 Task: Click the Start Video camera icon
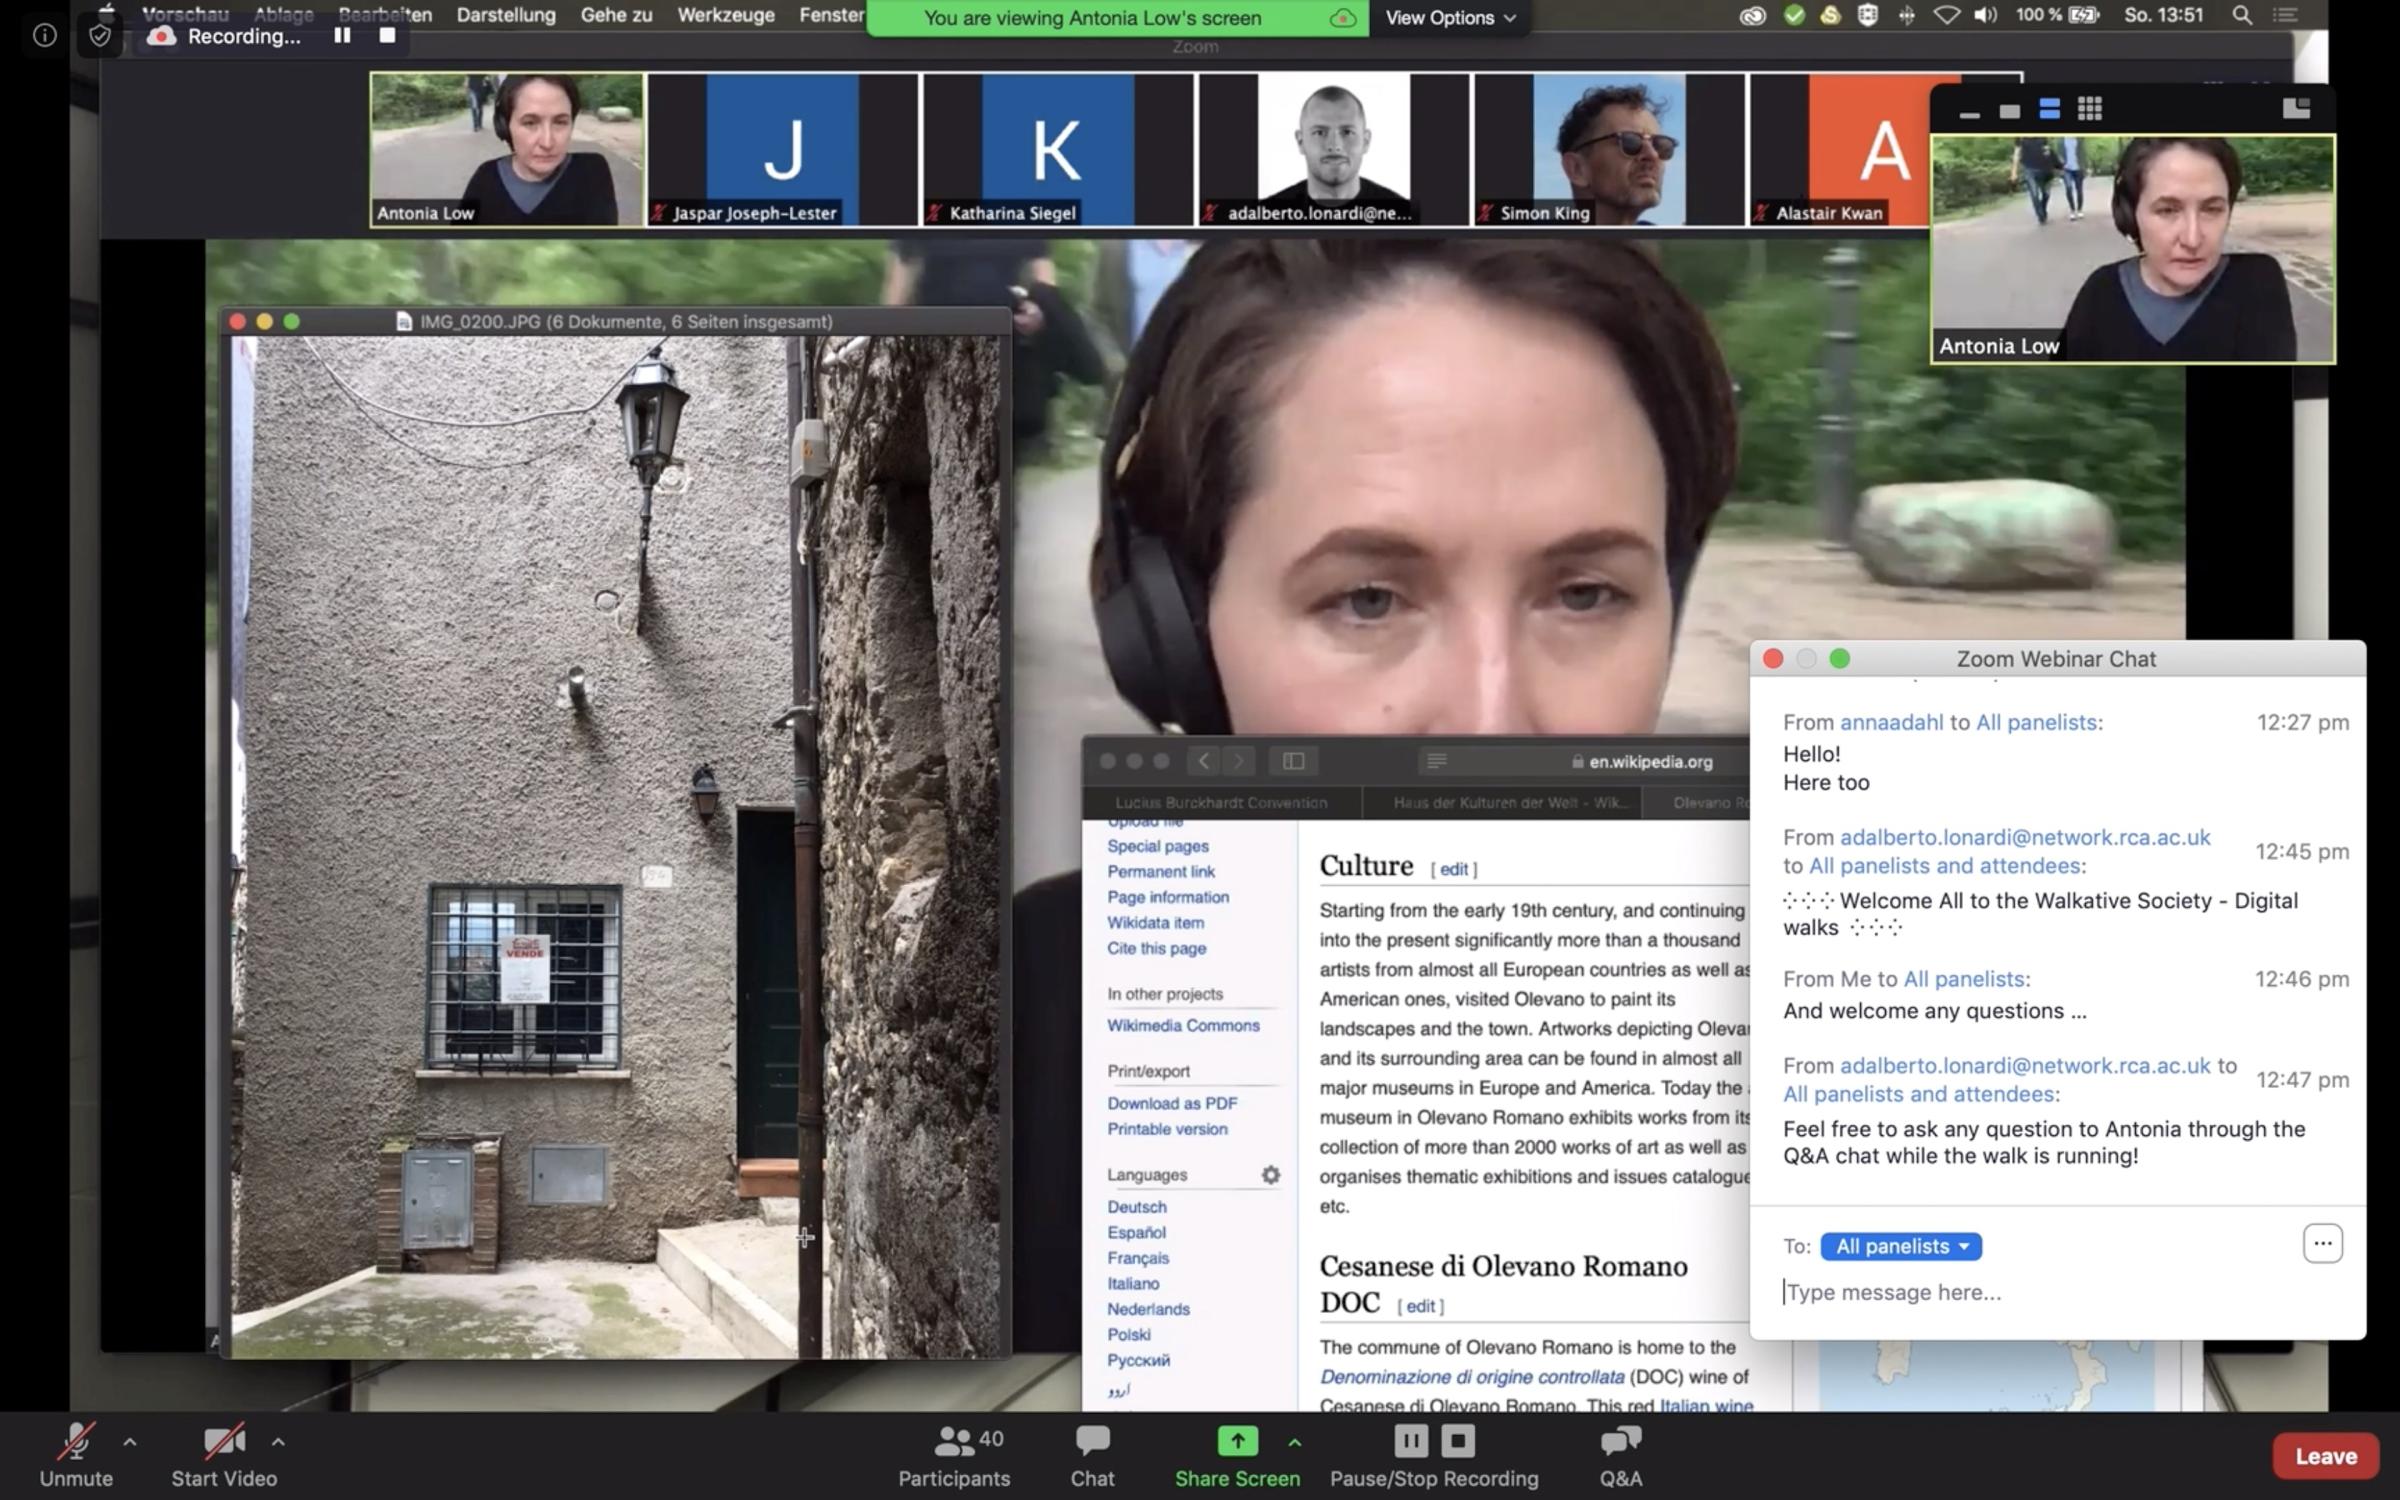coord(223,1441)
